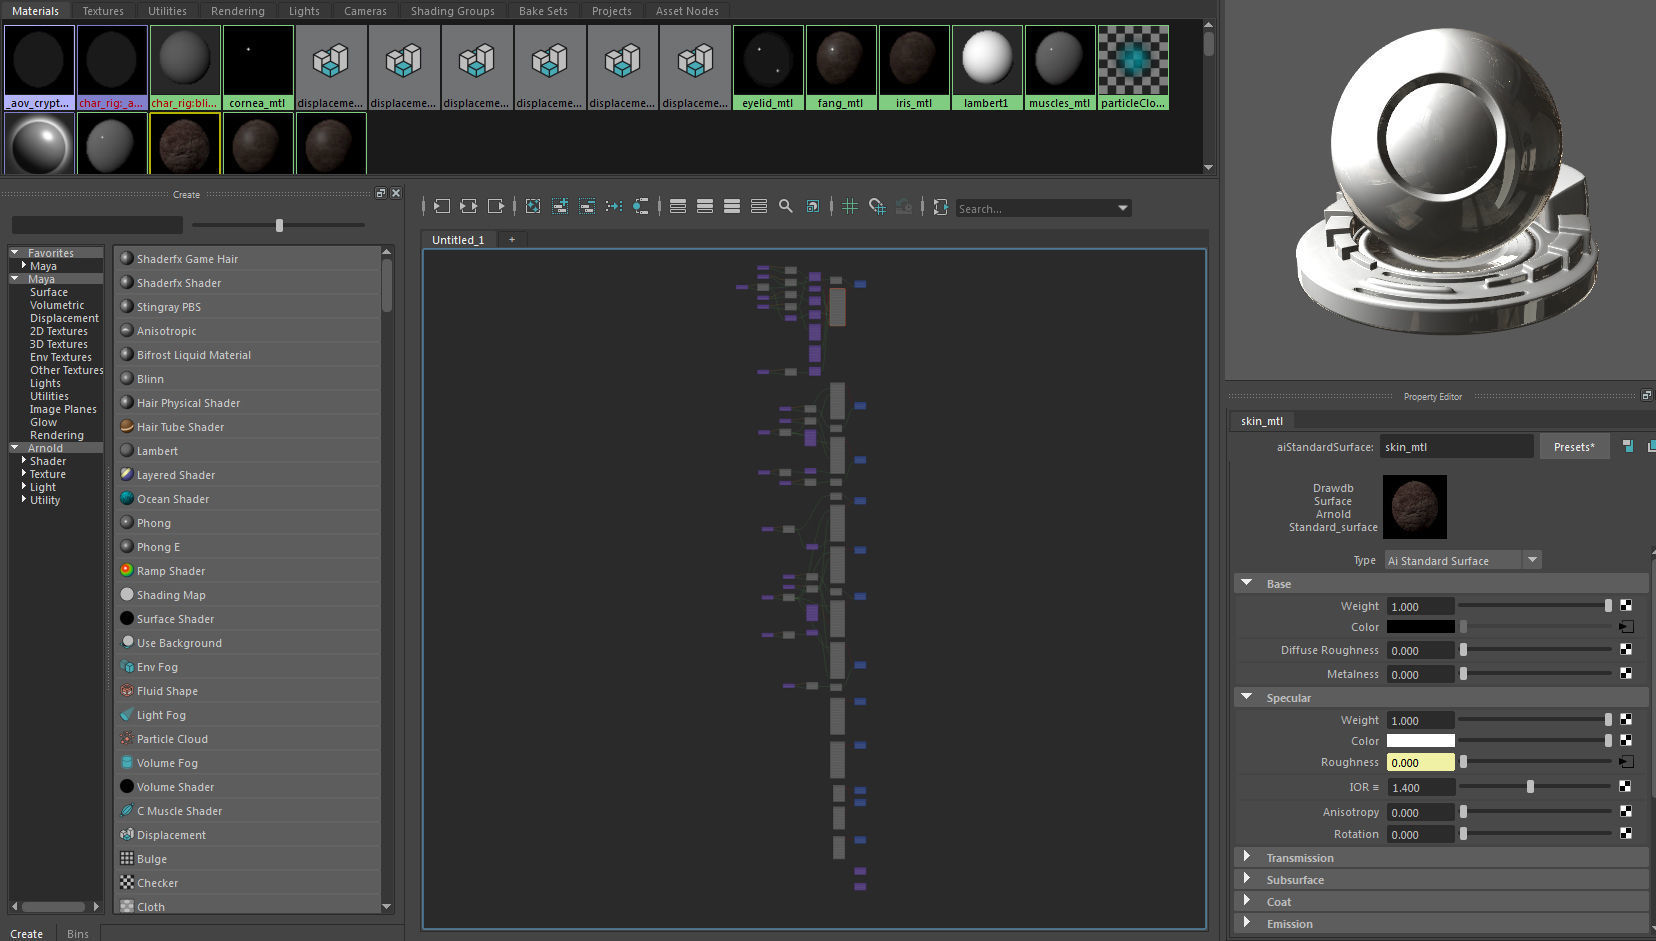
Task: Click the Specular Roughness value field
Action: 1421,763
